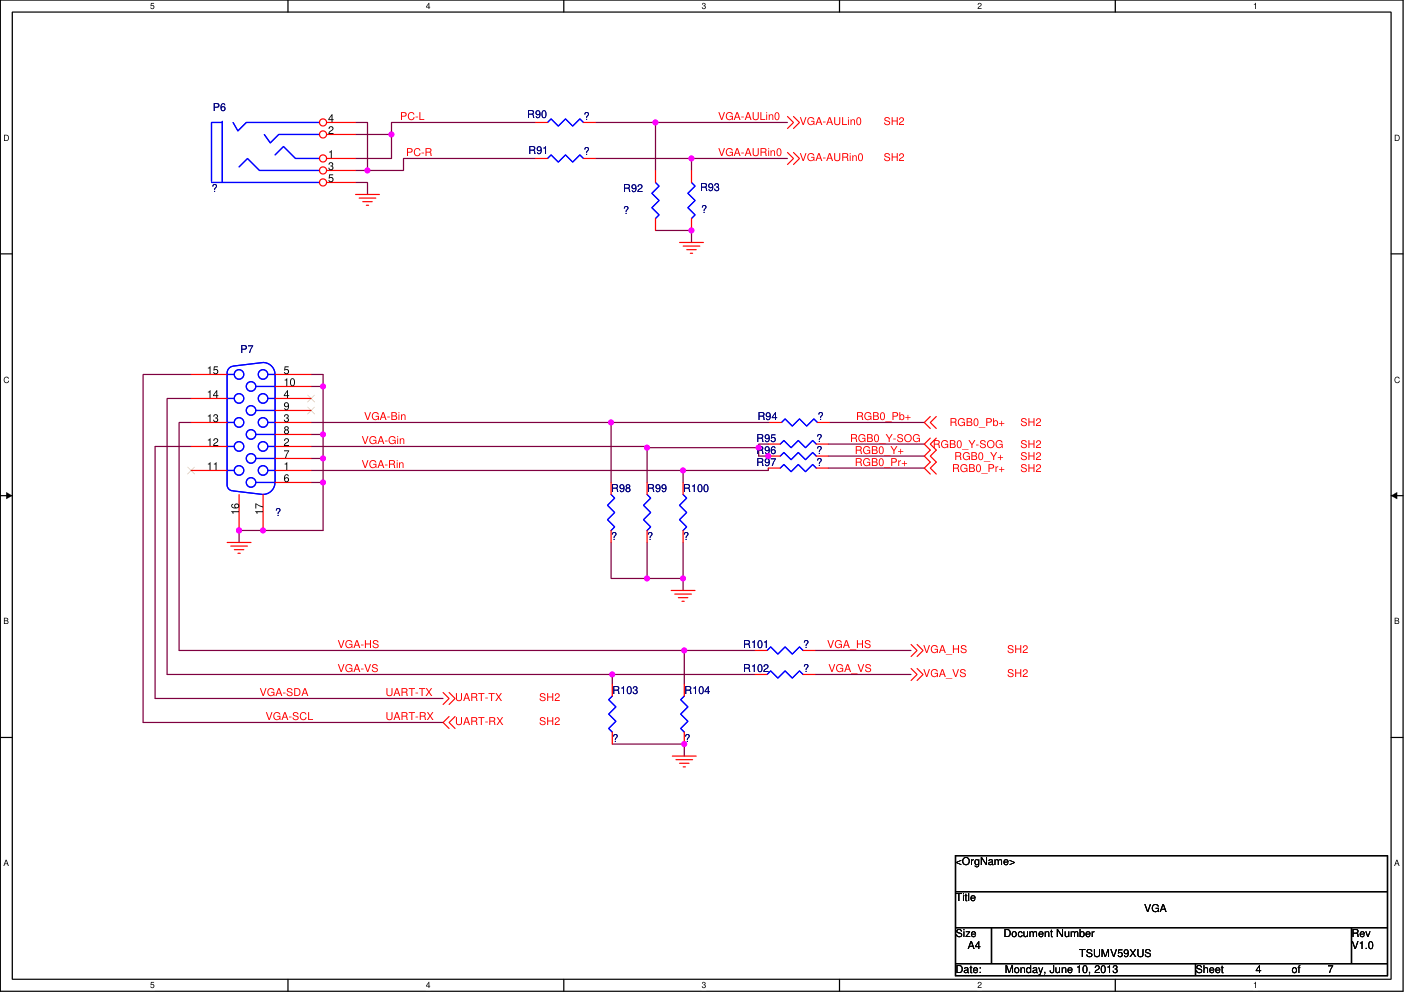The height and width of the screenshot is (993, 1404).
Task: Click the PC-L net label
Action: 412,117
